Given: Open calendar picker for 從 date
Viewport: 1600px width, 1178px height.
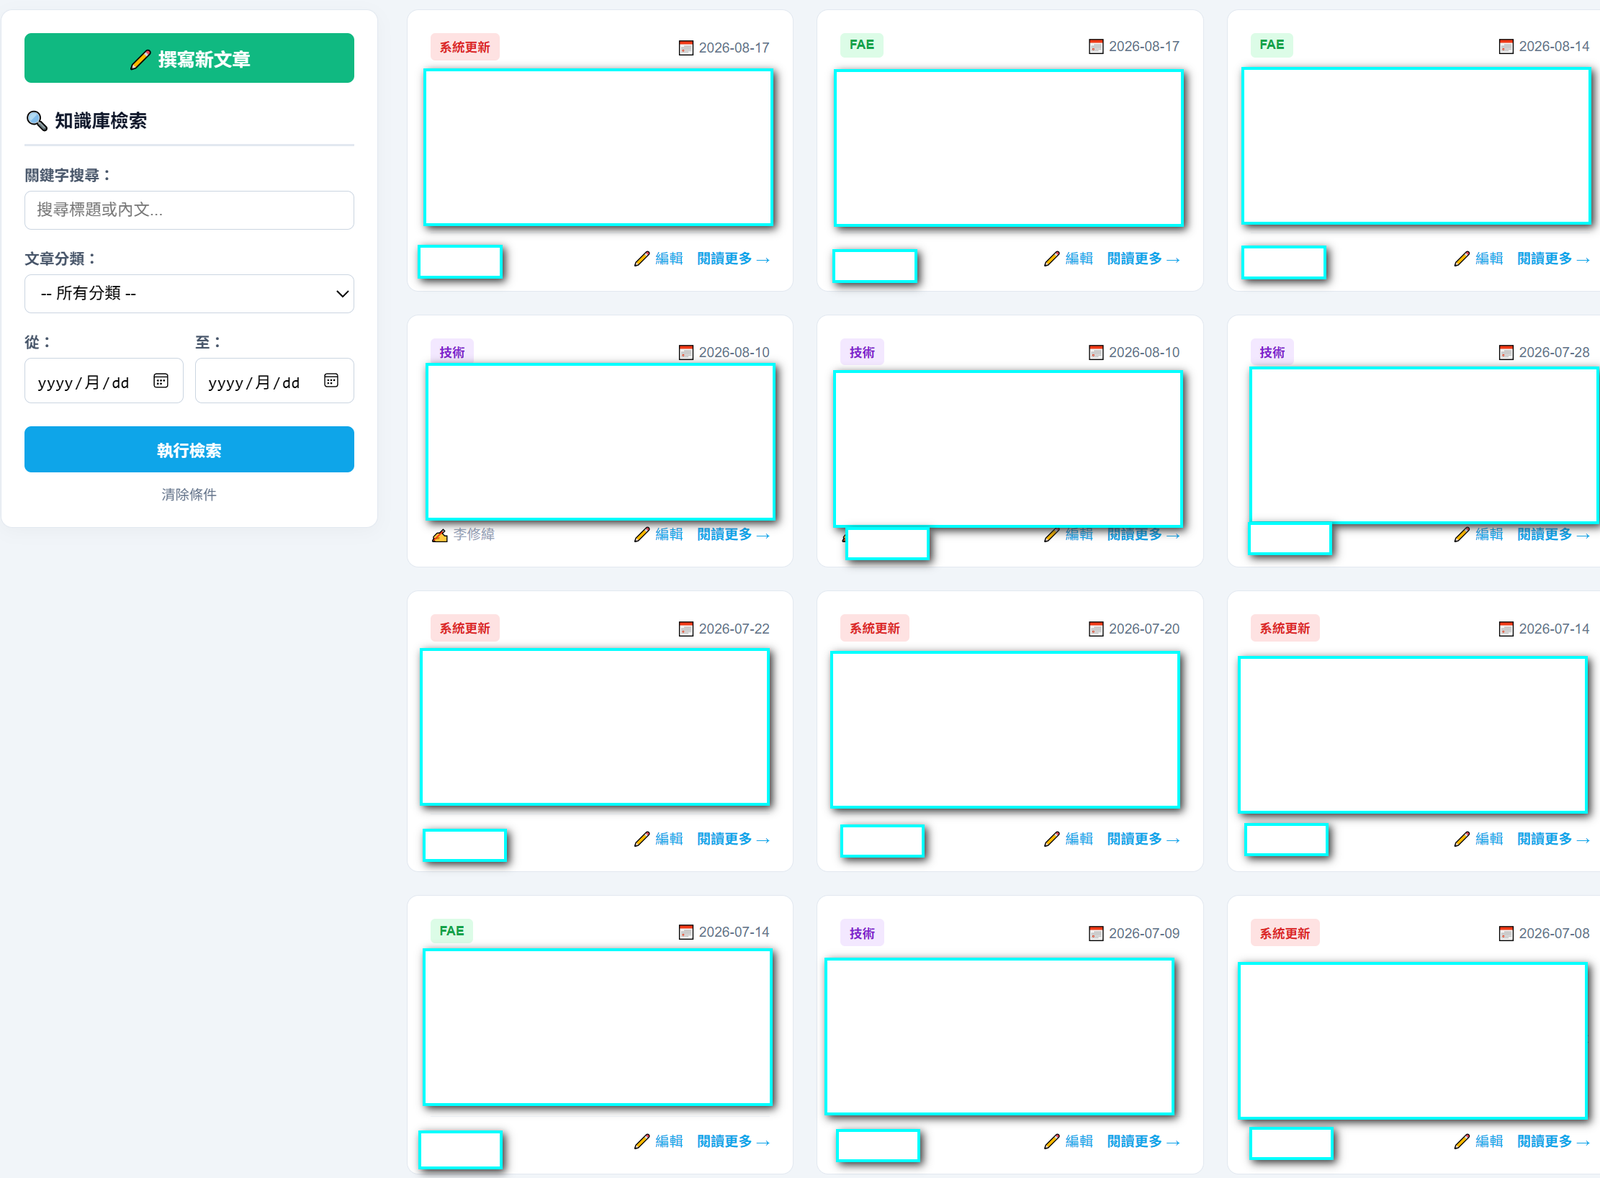Looking at the screenshot, I should (161, 381).
